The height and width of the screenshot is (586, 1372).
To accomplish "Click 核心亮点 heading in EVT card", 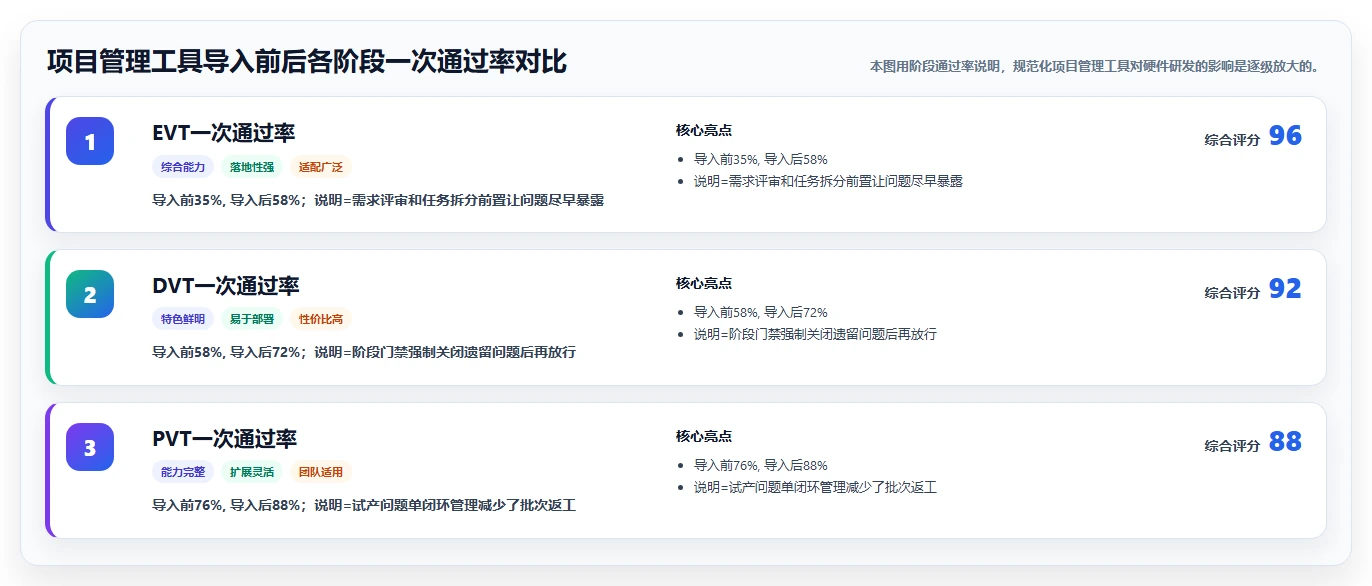I will pos(704,130).
